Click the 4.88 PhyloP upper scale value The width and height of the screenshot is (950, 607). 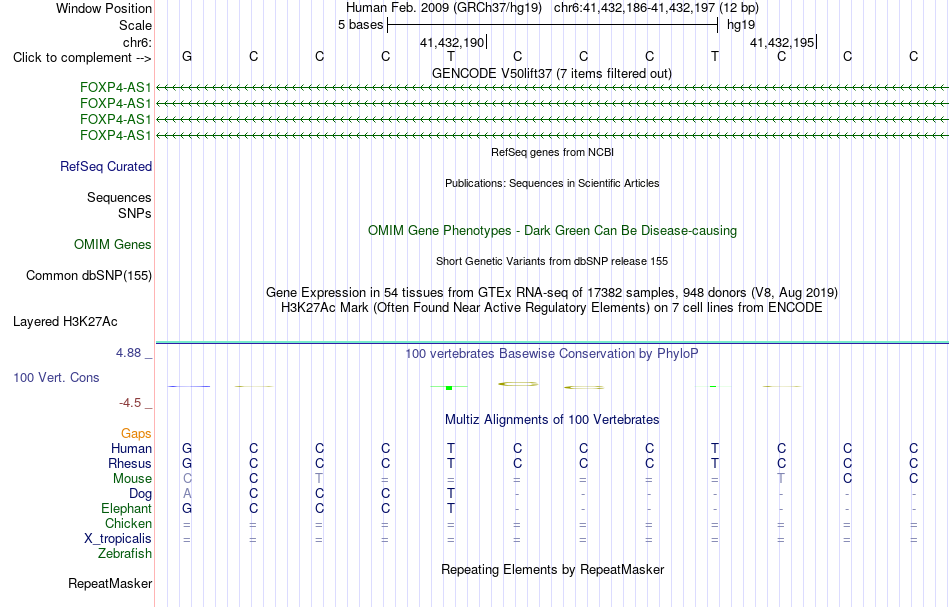(128, 353)
